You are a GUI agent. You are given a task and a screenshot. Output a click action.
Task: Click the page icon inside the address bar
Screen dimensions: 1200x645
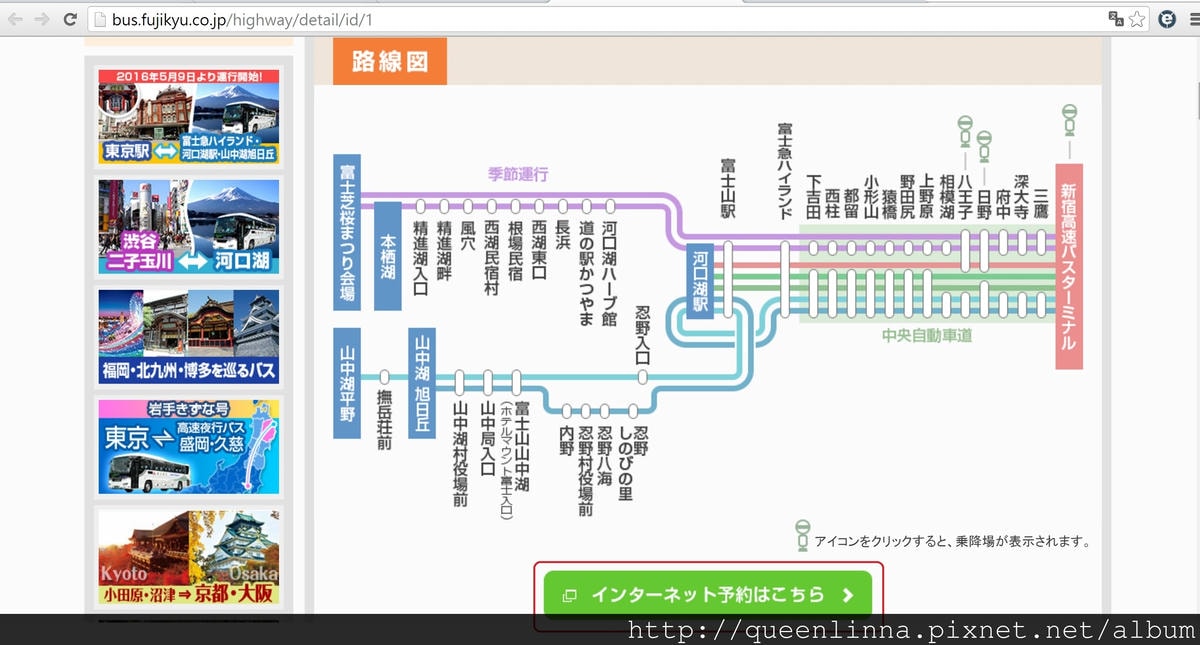tap(98, 18)
